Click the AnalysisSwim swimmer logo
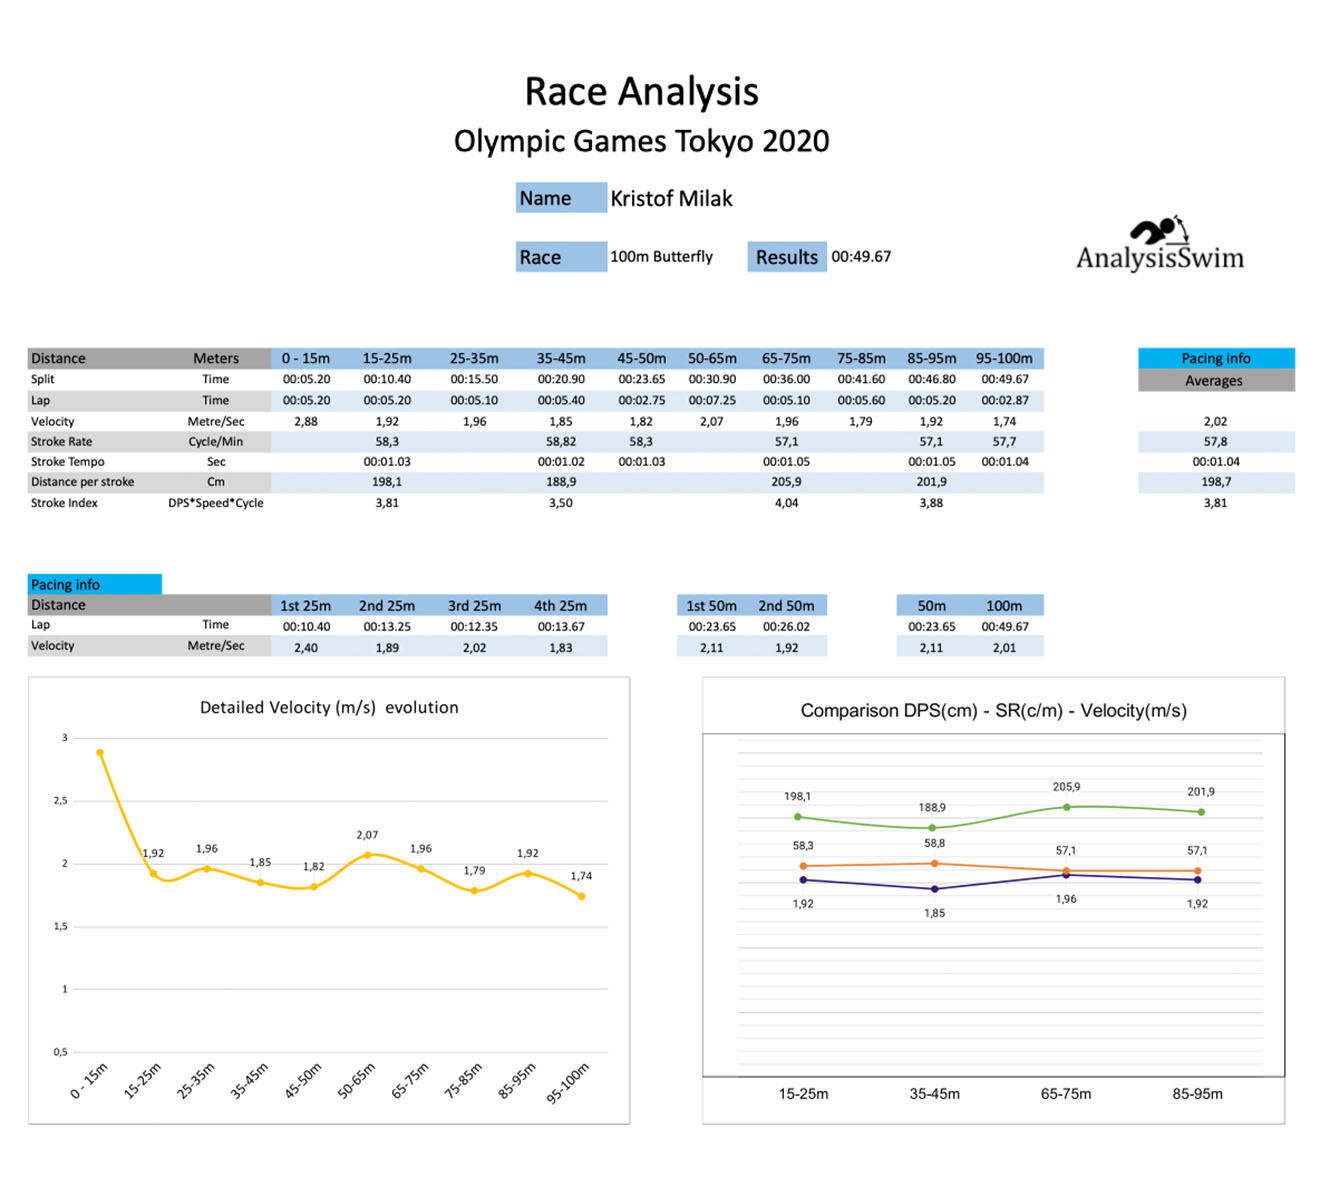 tap(1160, 246)
